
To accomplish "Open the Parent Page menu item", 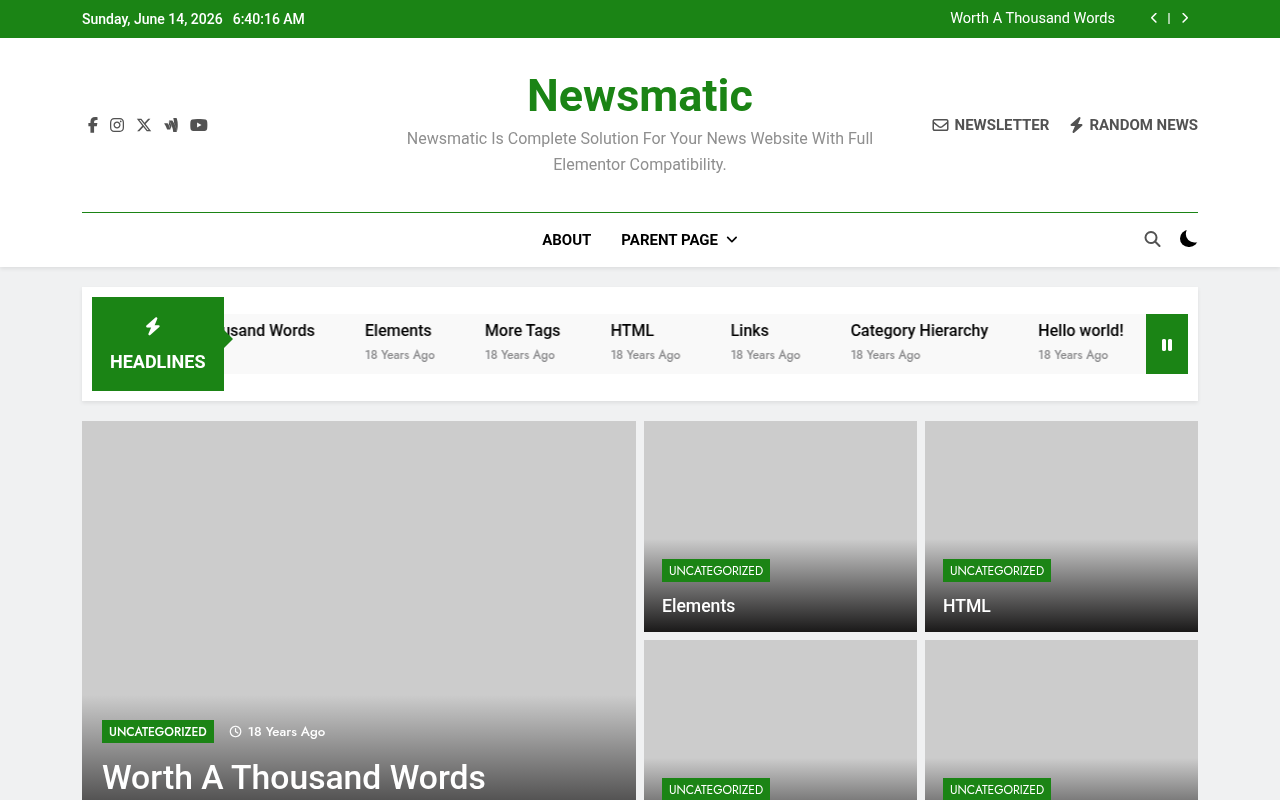I will tap(669, 240).
